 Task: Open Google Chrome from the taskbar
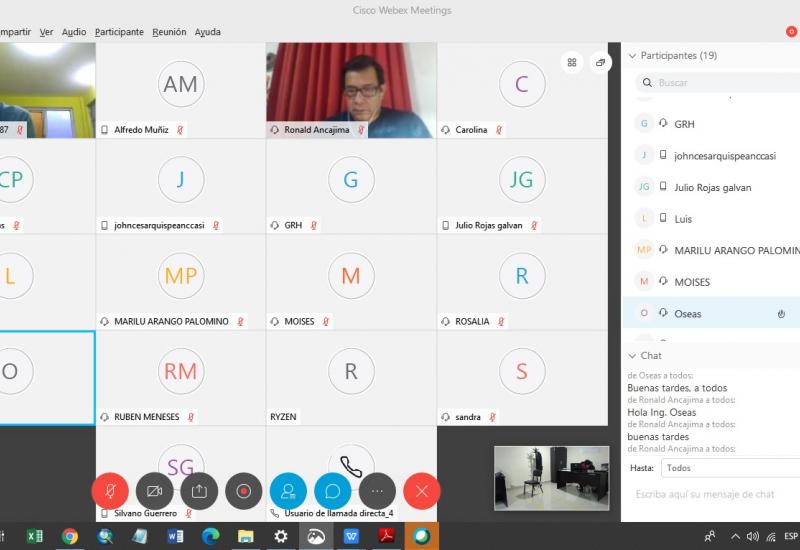pyautogui.click(x=70, y=537)
